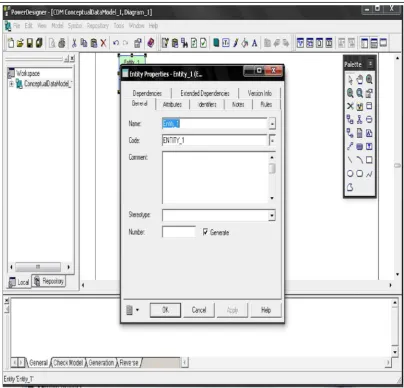Screen dimensions: 404x388
Task: Click the Save toolbar icon
Action: [30, 43]
